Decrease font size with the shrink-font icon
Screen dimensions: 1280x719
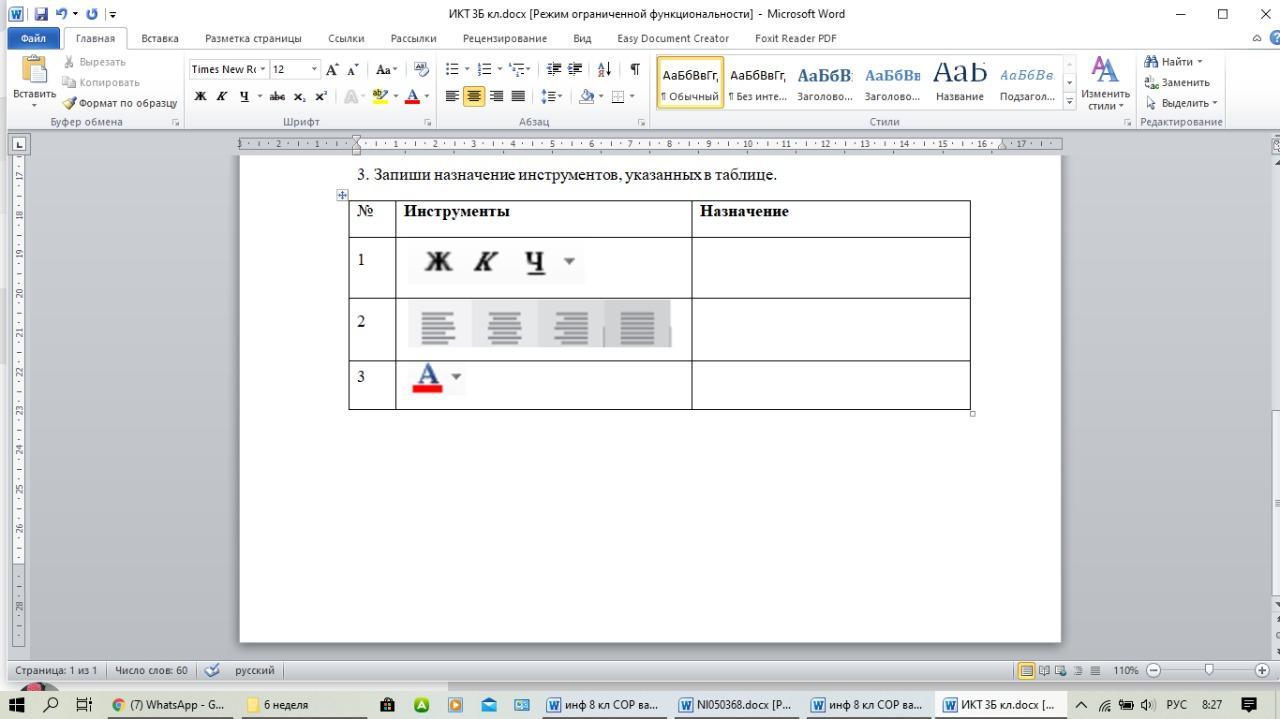click(x=353, y=69)
